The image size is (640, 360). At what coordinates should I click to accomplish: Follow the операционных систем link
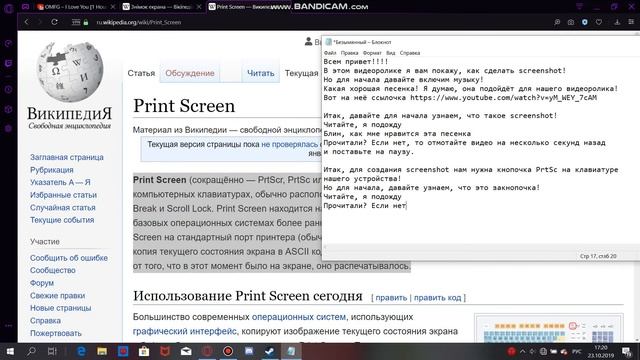coord(299,317)
